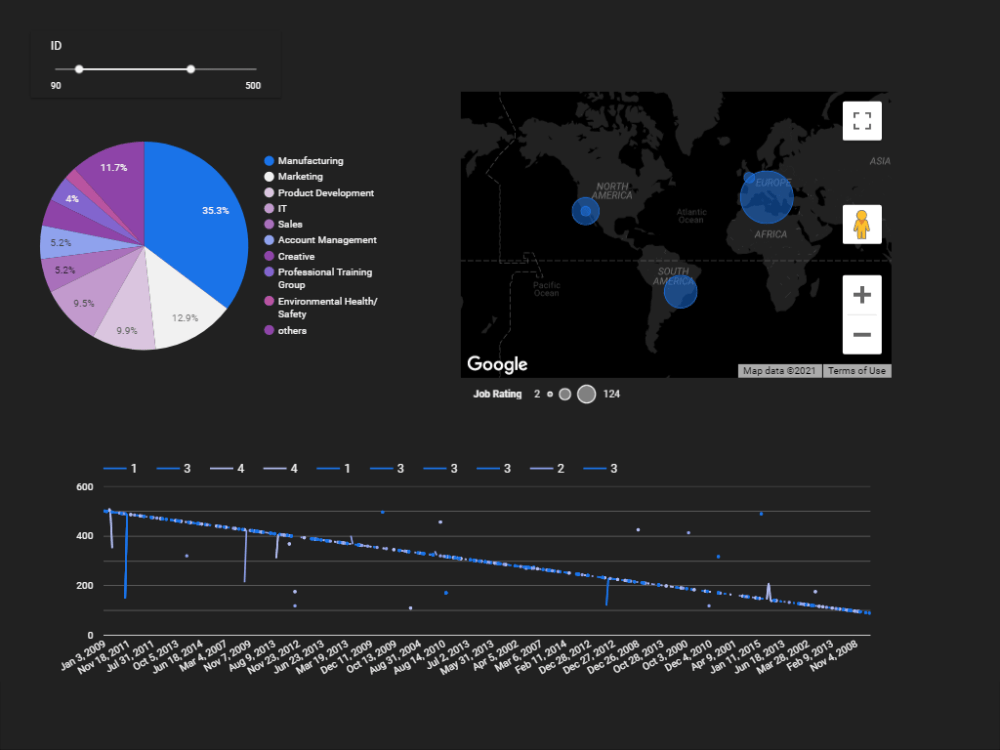The height and width of the screenshot is (750, 1000).
Task: Click the left handle of the ID slider
Action: coord(80,69)
